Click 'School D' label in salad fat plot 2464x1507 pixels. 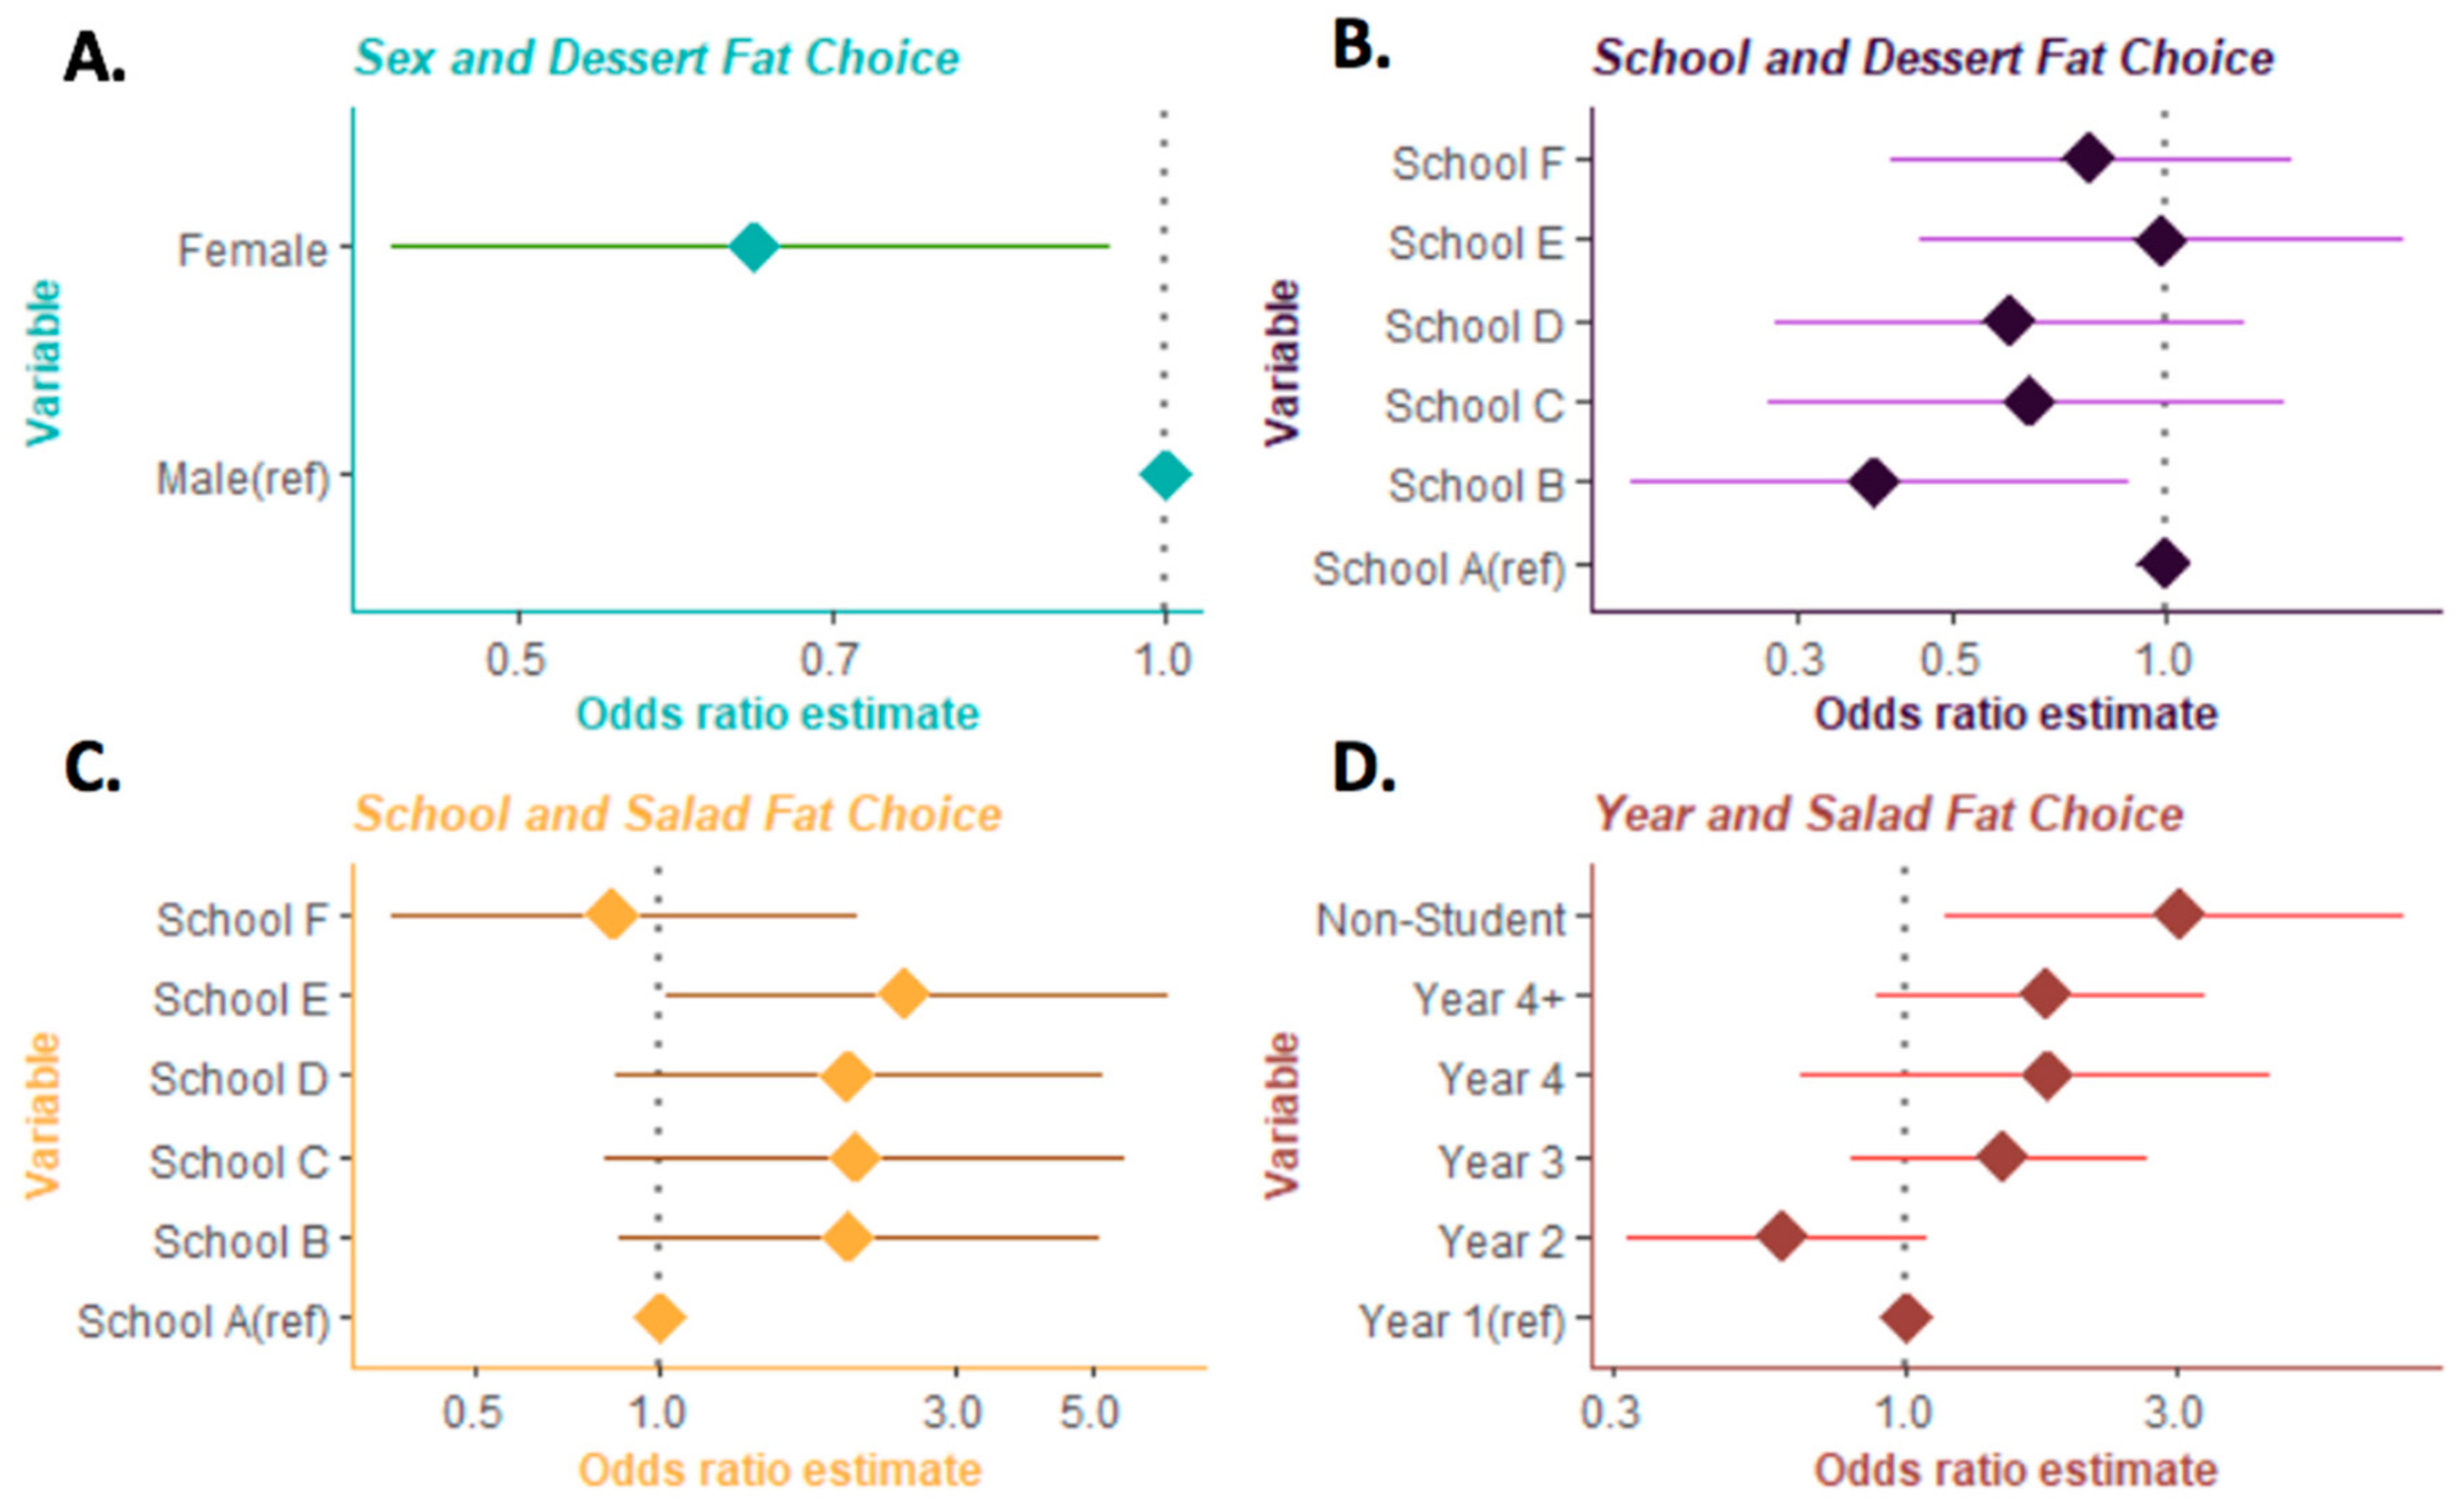tap(239, 1079)
